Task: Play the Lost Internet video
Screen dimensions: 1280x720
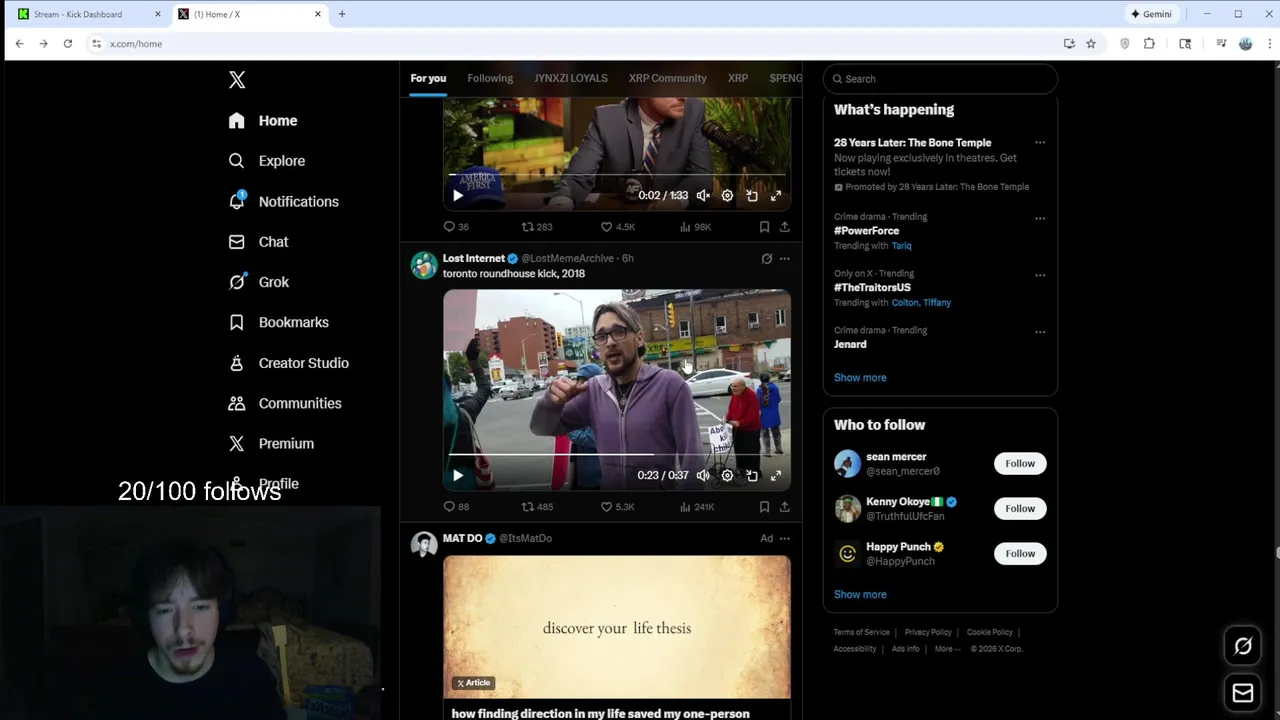Action: pyautogui.click(x=458, y=476)
